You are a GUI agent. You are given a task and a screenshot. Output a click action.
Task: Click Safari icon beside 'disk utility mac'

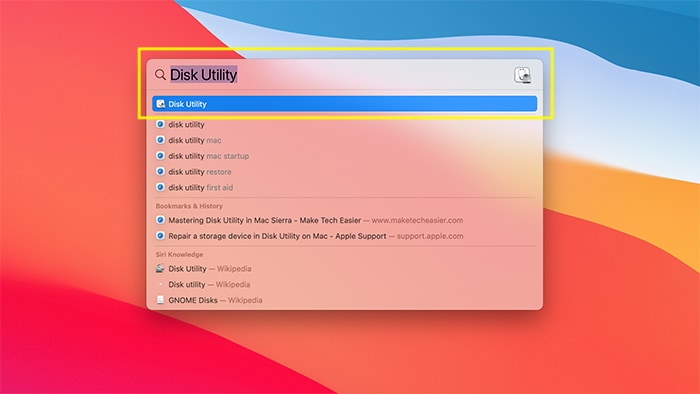click(160, 140)
